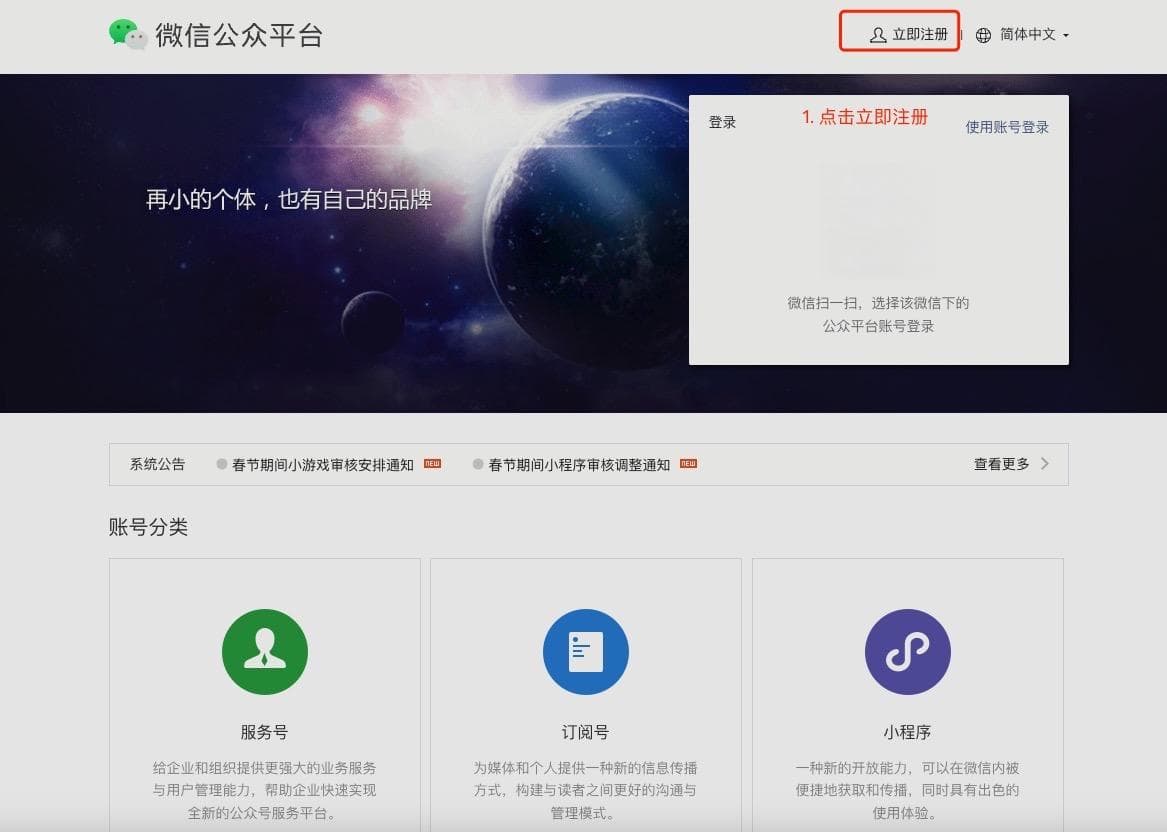Image resolution: width=1167 pixels, height=832 pixels.
Task: Click the dropdown arrow next to 简体中文
Action: coord(1066,35)
